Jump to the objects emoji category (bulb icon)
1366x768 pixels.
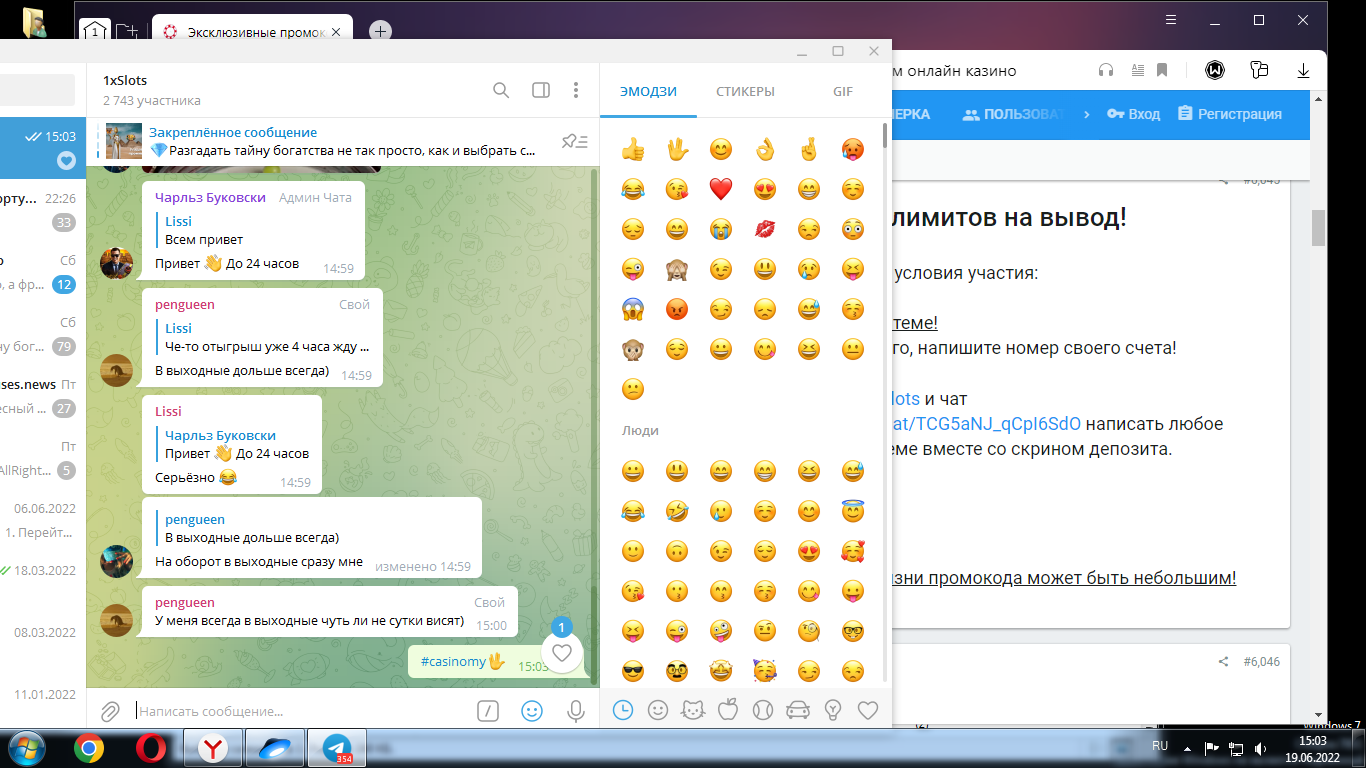[832, 710]
